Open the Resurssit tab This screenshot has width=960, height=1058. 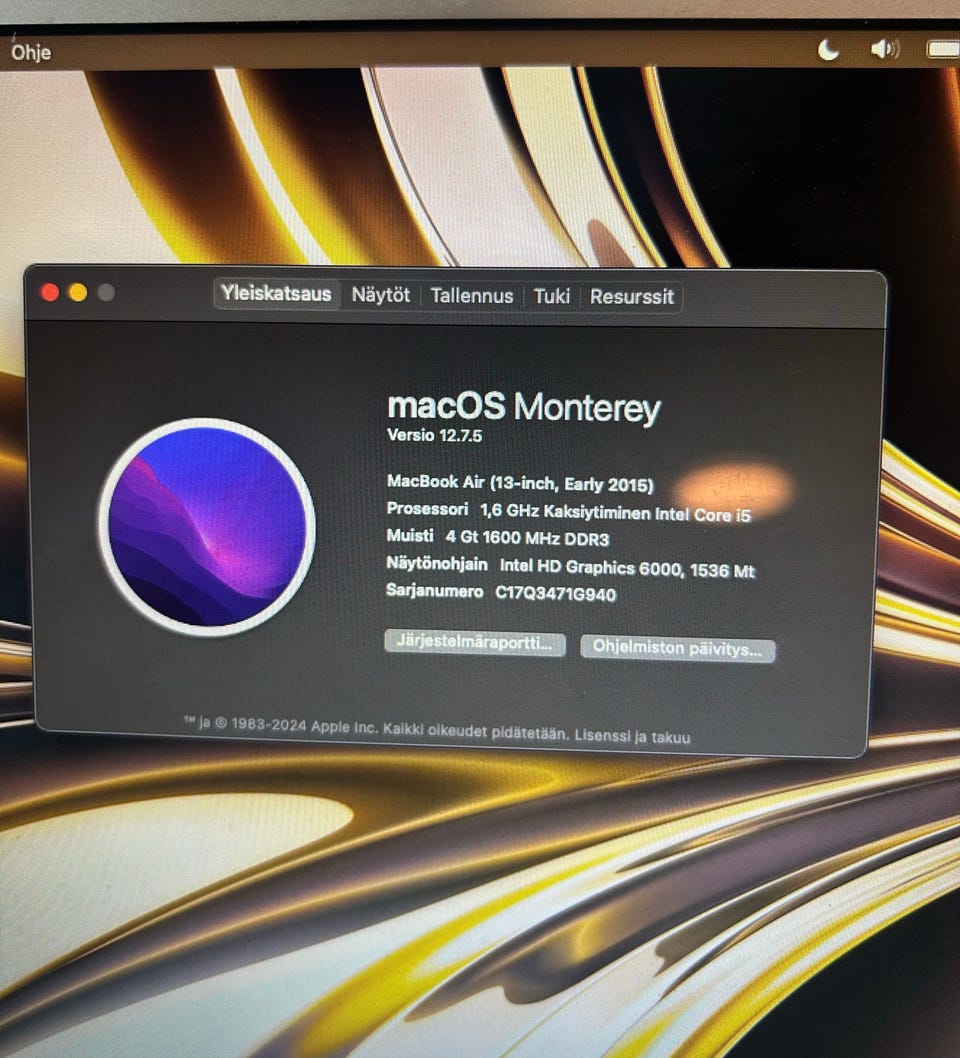tap(631, 297)
